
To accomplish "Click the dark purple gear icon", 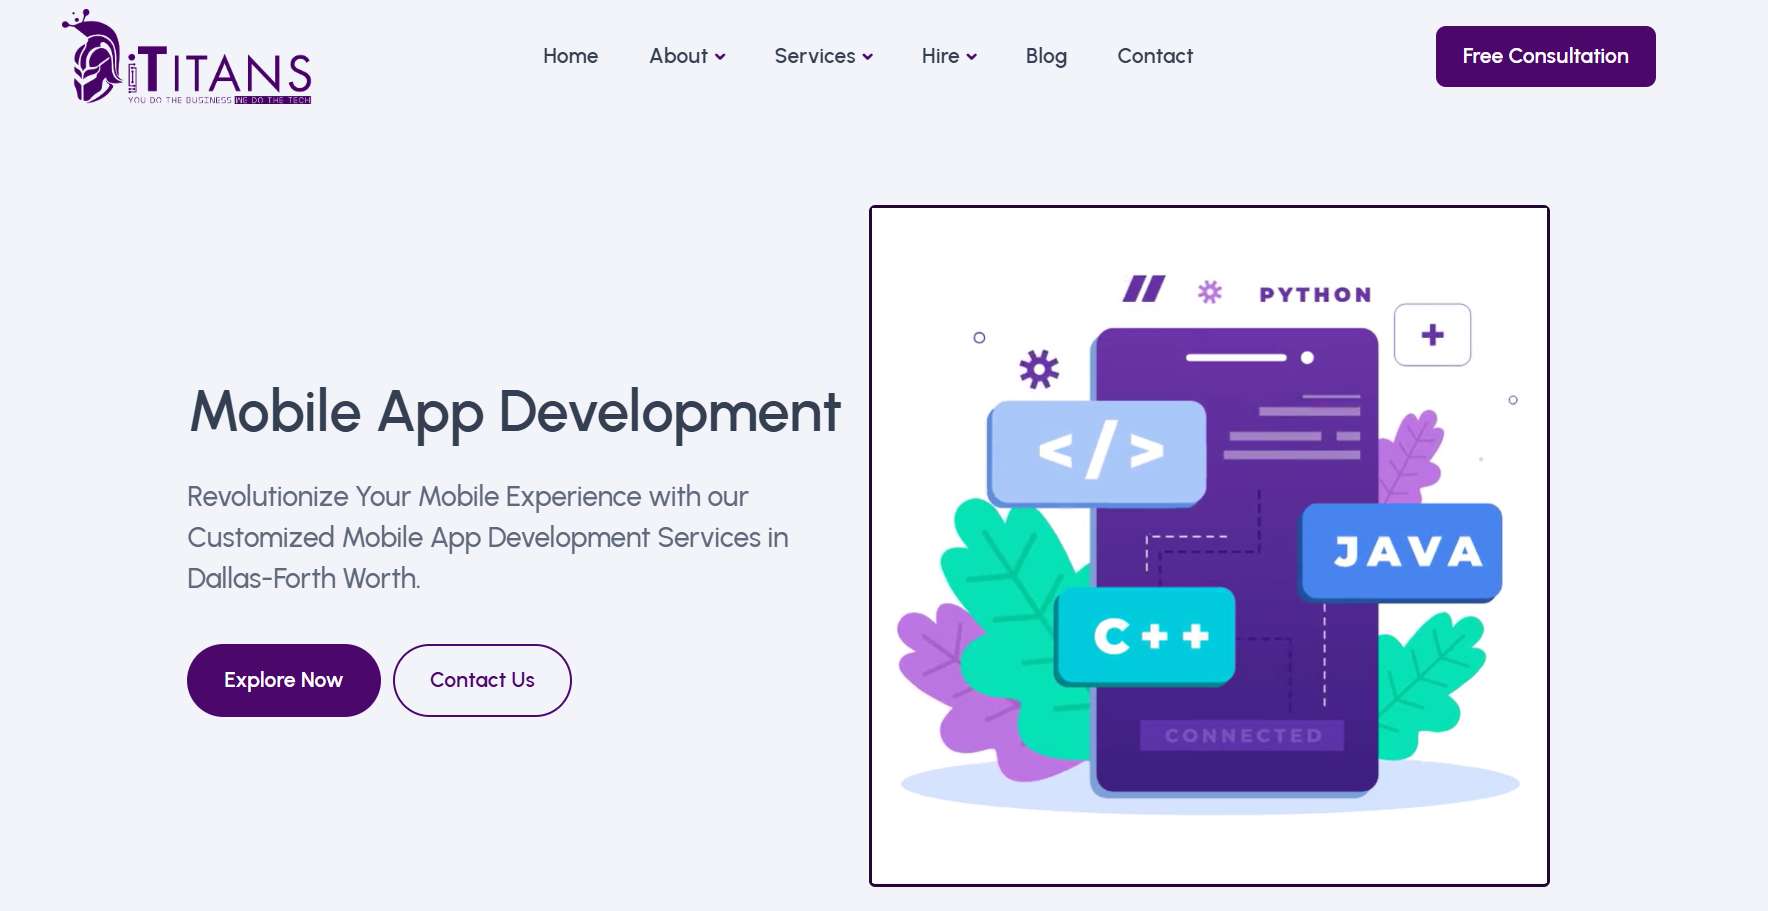I will [x=1039, y=369].
